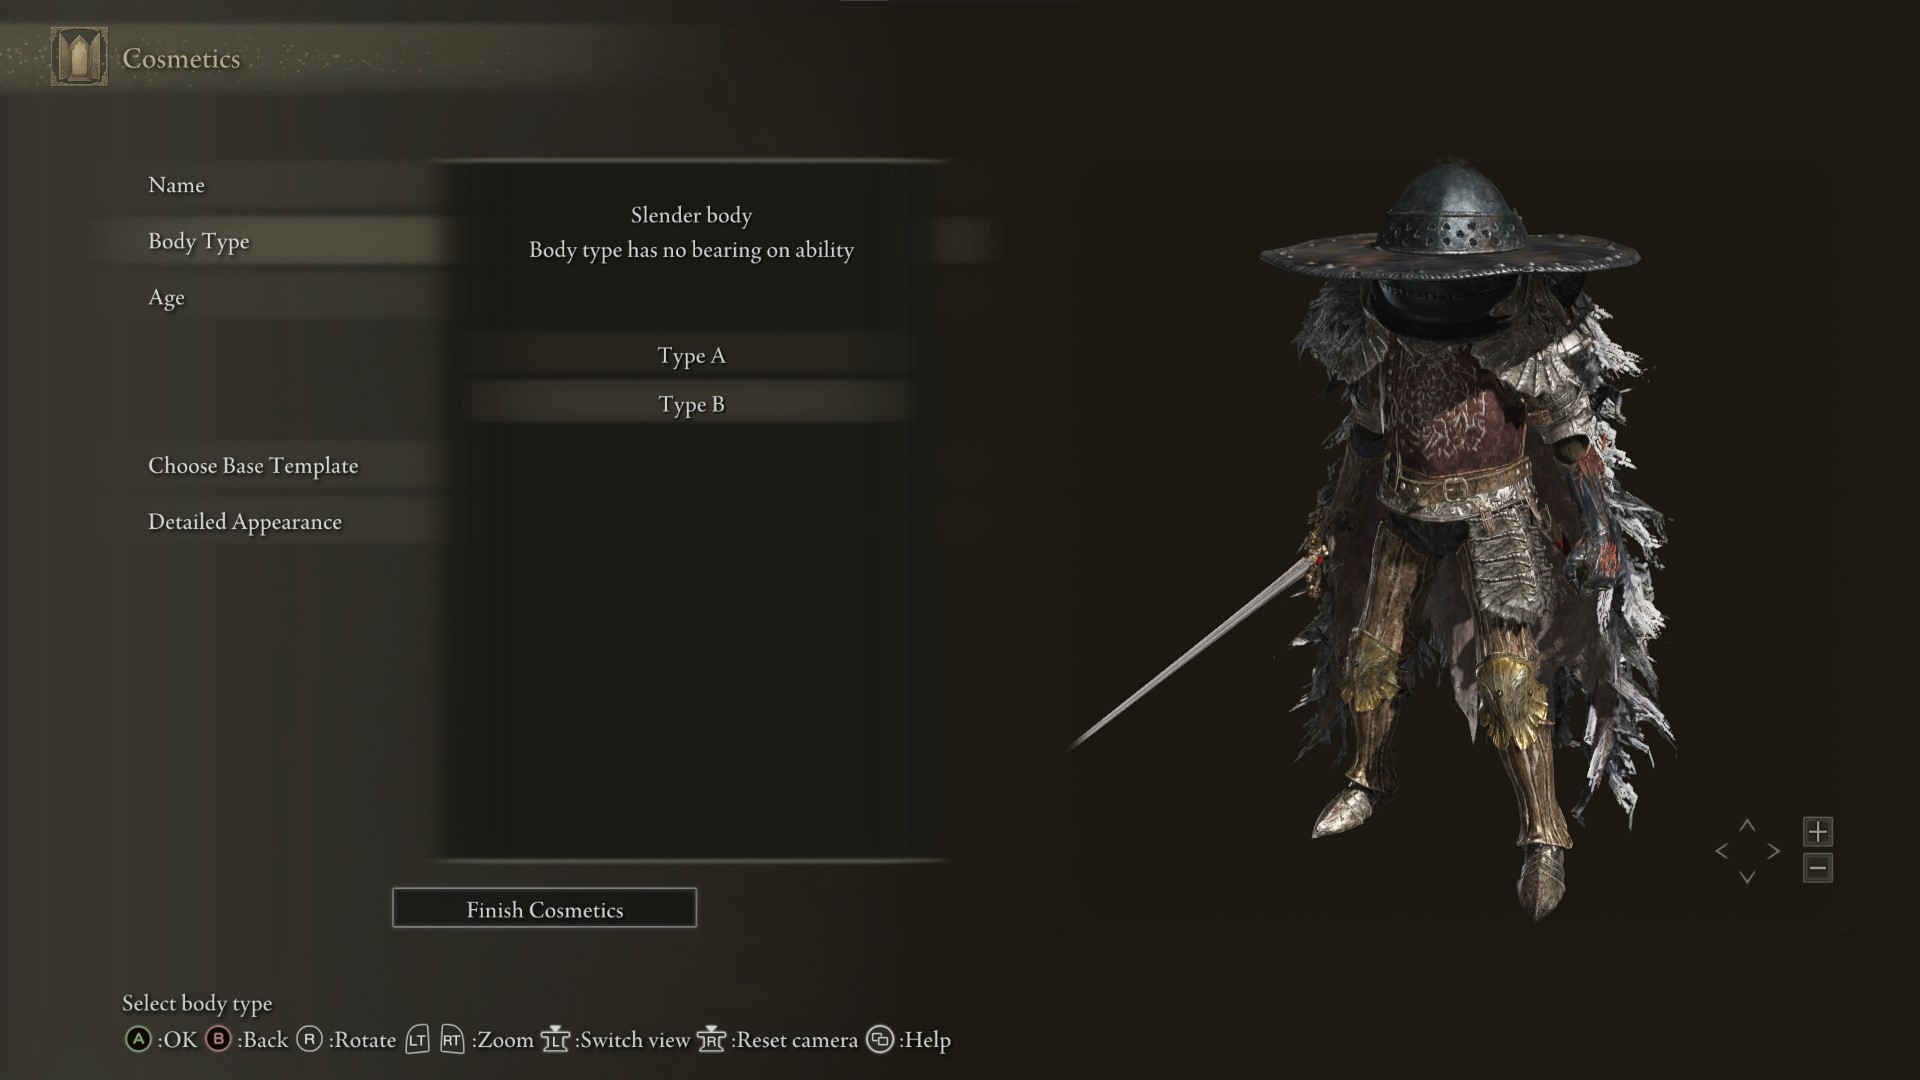
Task: Click the zoom in plus icon
Action: click(1818, 831)
